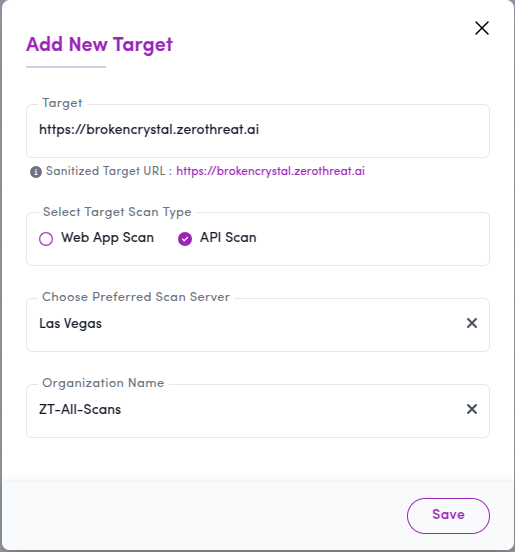Click the Add New Target heading

(99, 45)
